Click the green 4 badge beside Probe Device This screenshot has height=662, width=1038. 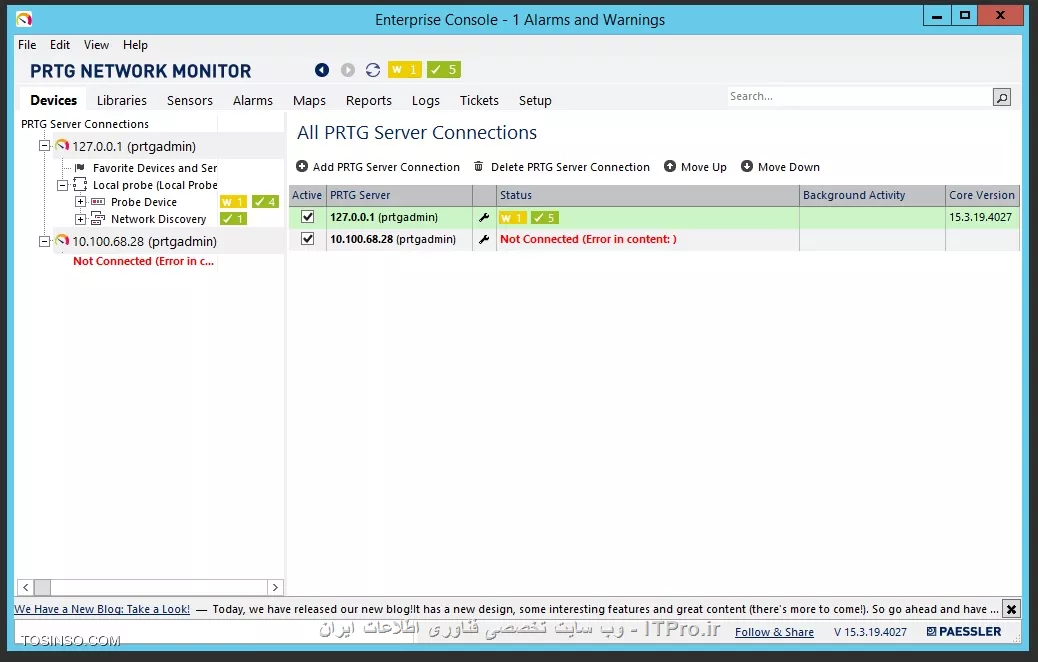coord(265,202)
